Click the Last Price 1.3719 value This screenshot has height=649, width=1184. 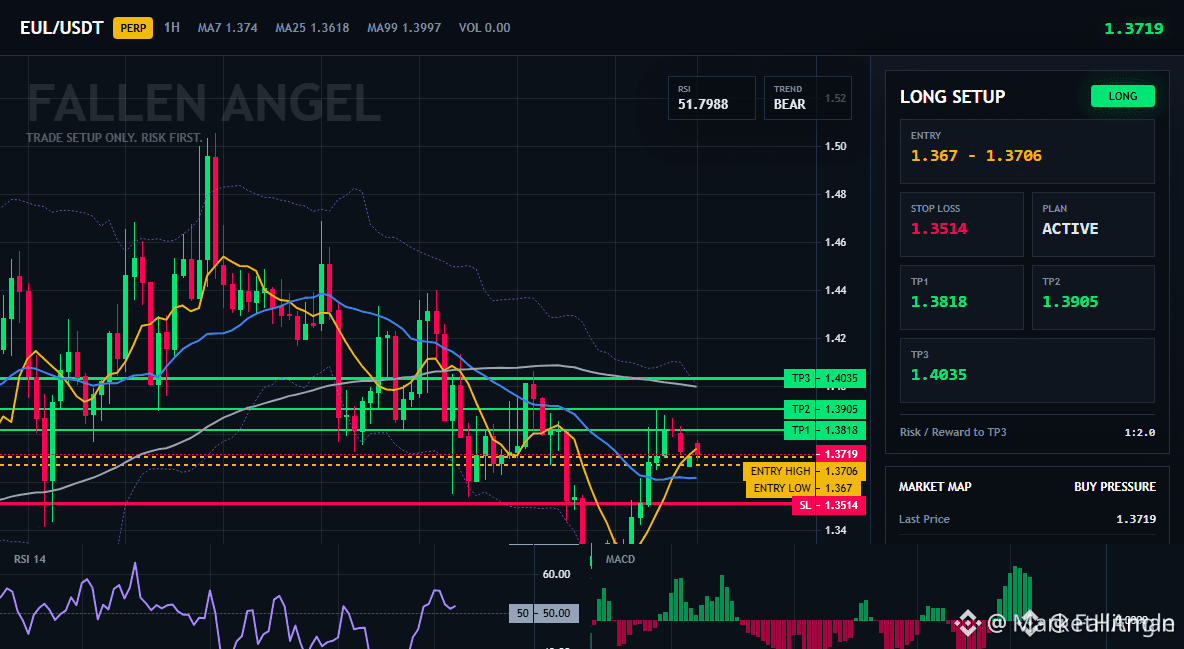(1136, 519)
